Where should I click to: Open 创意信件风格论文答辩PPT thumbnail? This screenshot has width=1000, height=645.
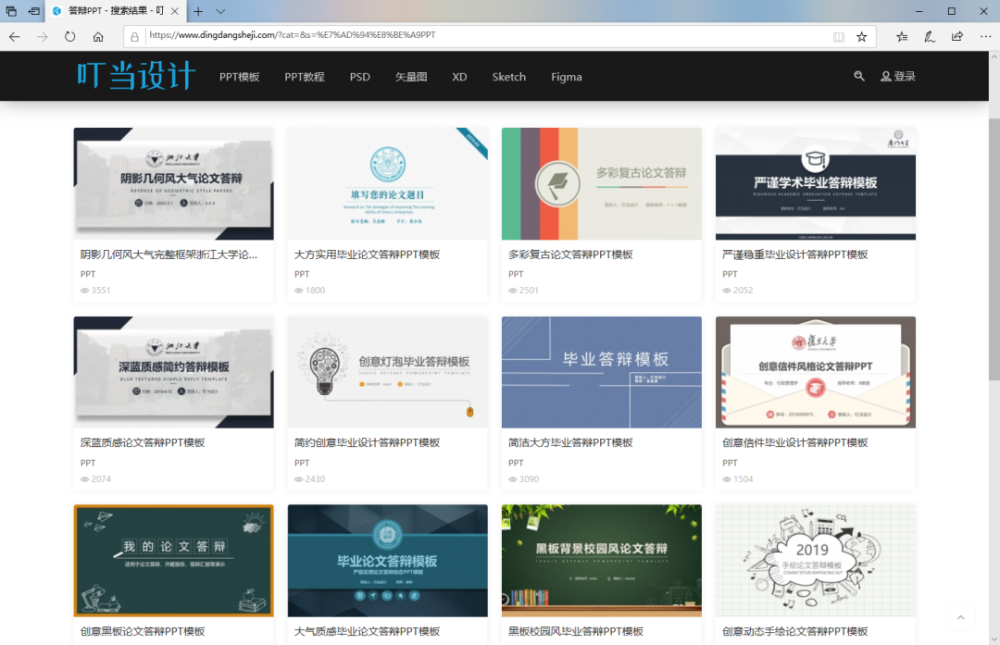816,372
